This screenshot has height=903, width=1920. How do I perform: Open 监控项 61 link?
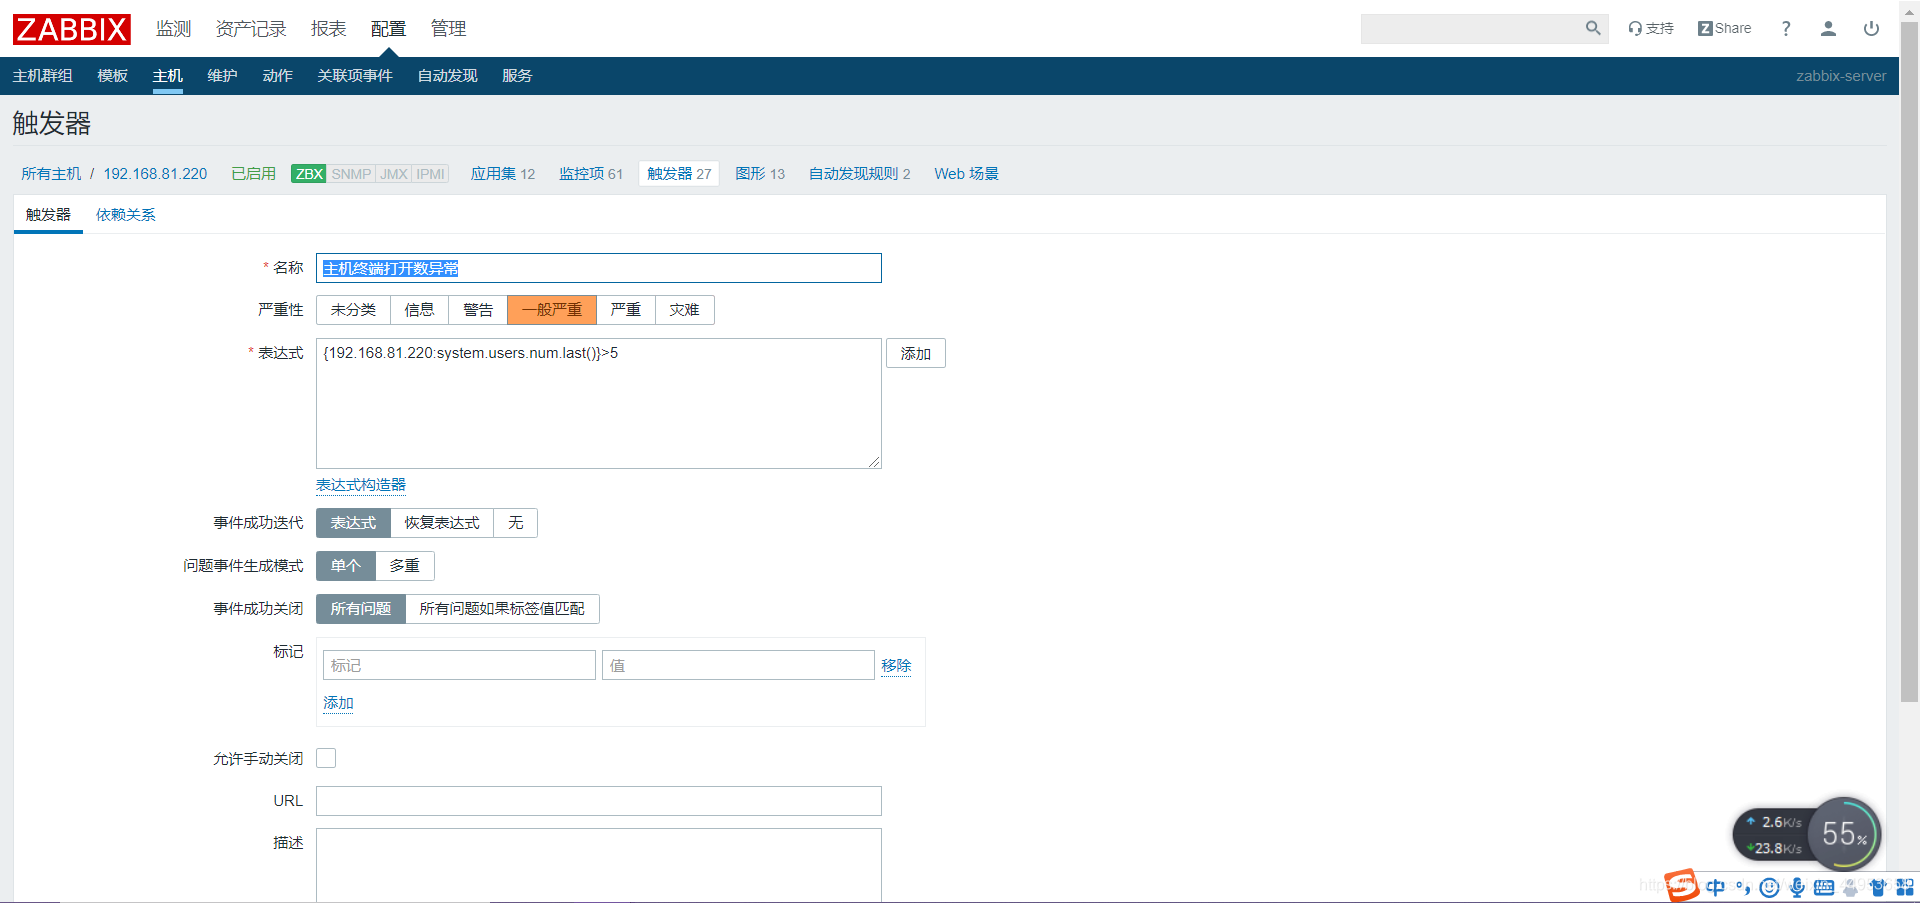click(591, 174)
